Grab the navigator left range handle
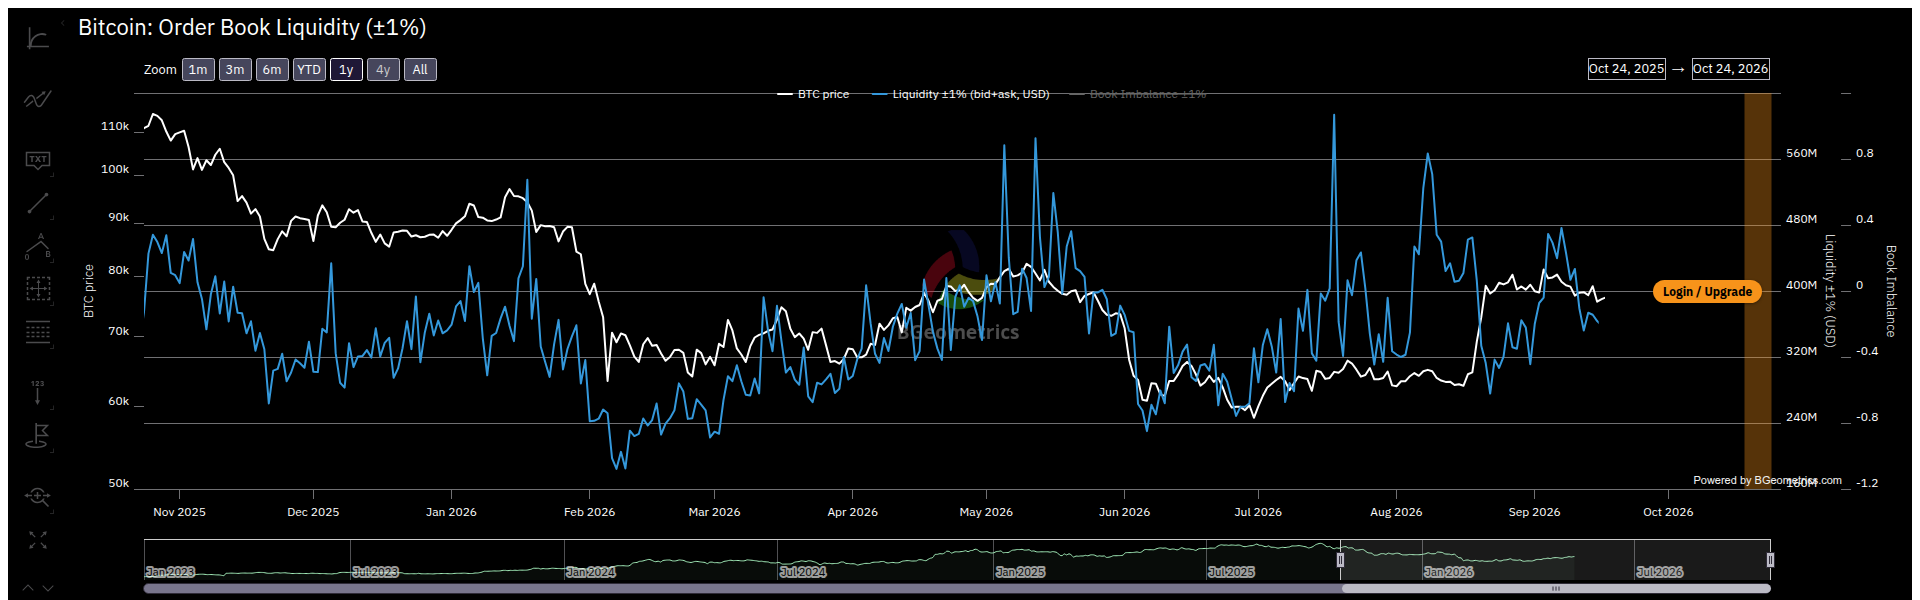 click(1341, 560)
